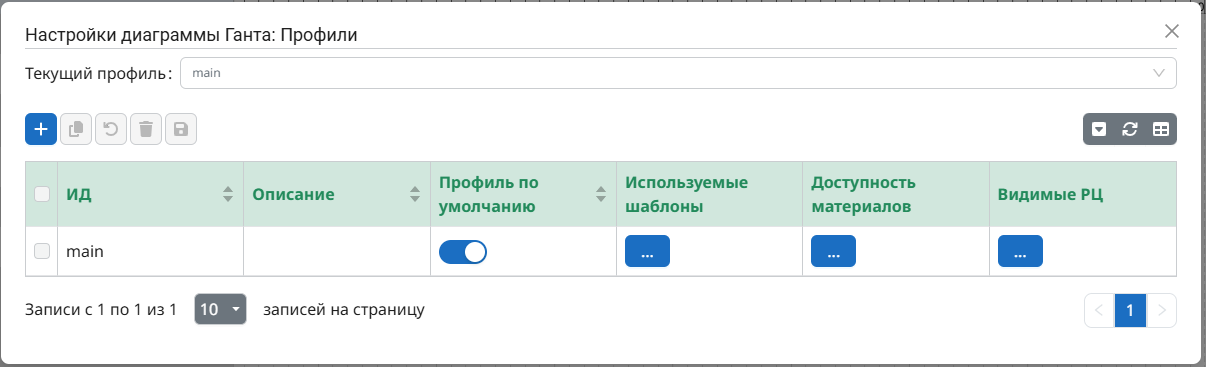Open Используемые шаблоны ellipsis button
Image resolution: width=1206 pixels, height=367 pixels.
[x=647, y=252]
